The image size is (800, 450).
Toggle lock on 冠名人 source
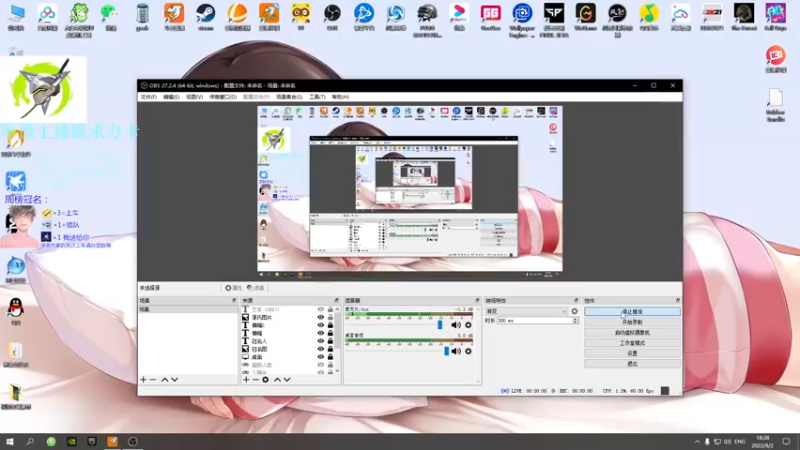coord(330,341)
